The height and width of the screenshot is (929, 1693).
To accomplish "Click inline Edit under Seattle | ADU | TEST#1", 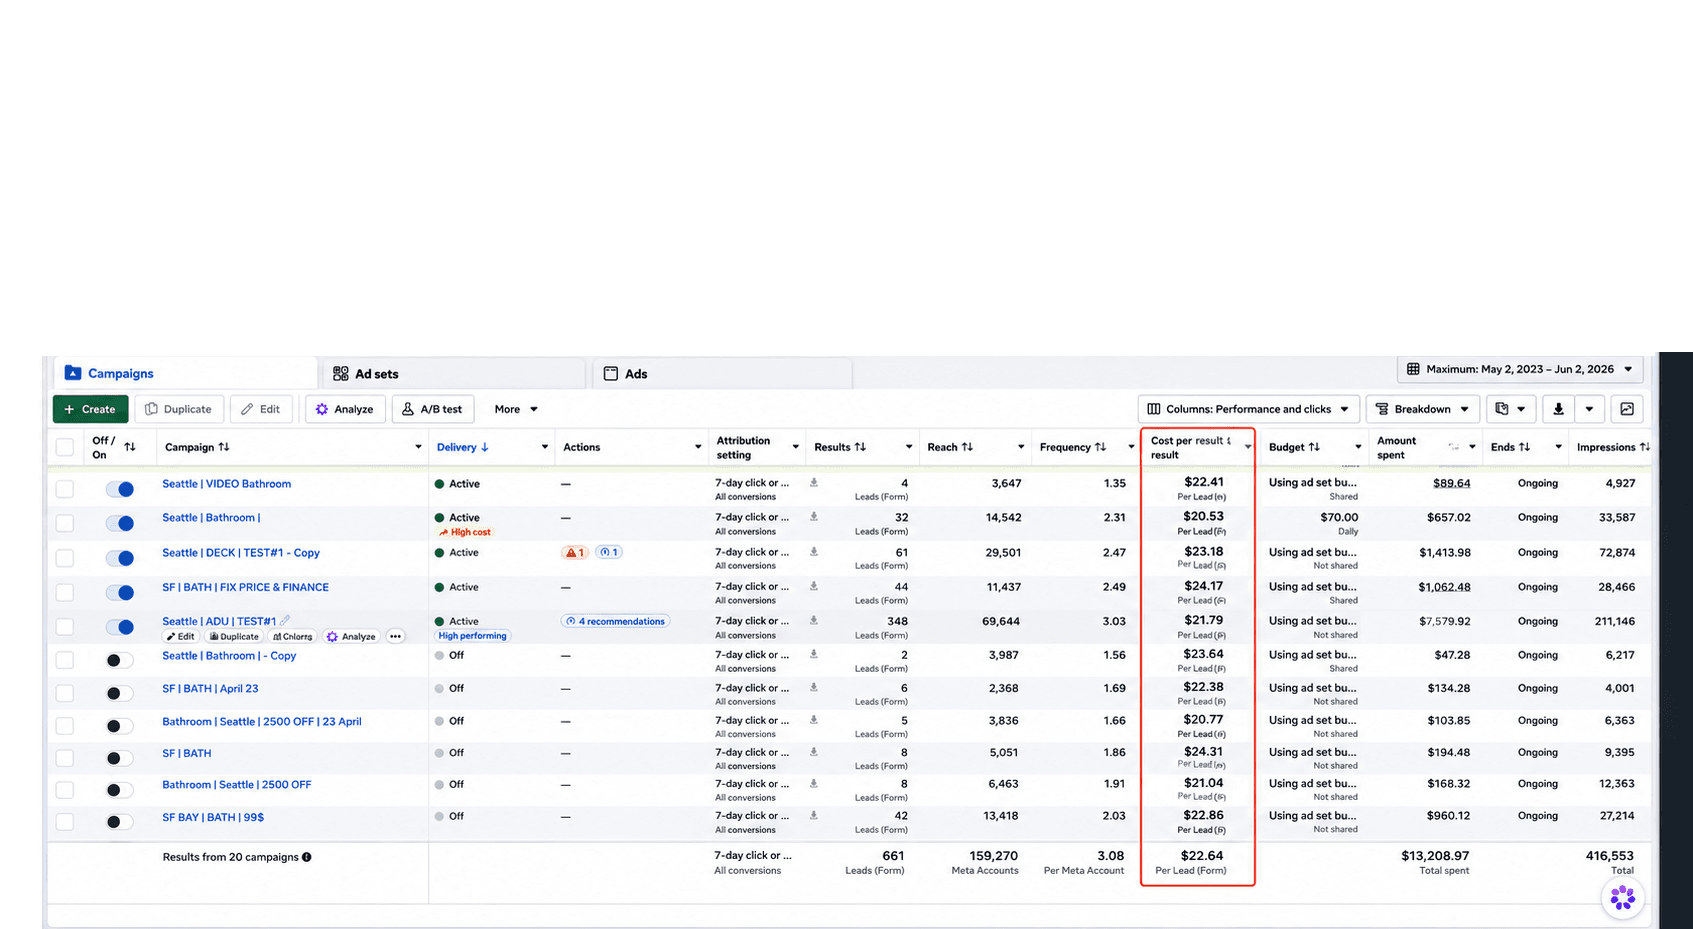I will (180, 636).
